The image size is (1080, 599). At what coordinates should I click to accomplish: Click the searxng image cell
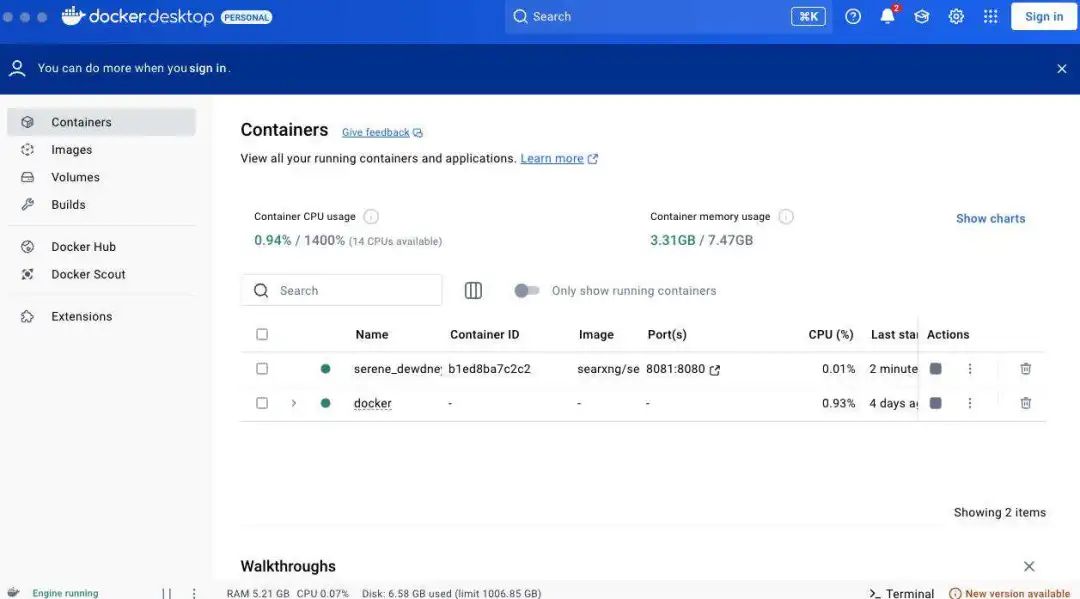(x=608, y=369)
